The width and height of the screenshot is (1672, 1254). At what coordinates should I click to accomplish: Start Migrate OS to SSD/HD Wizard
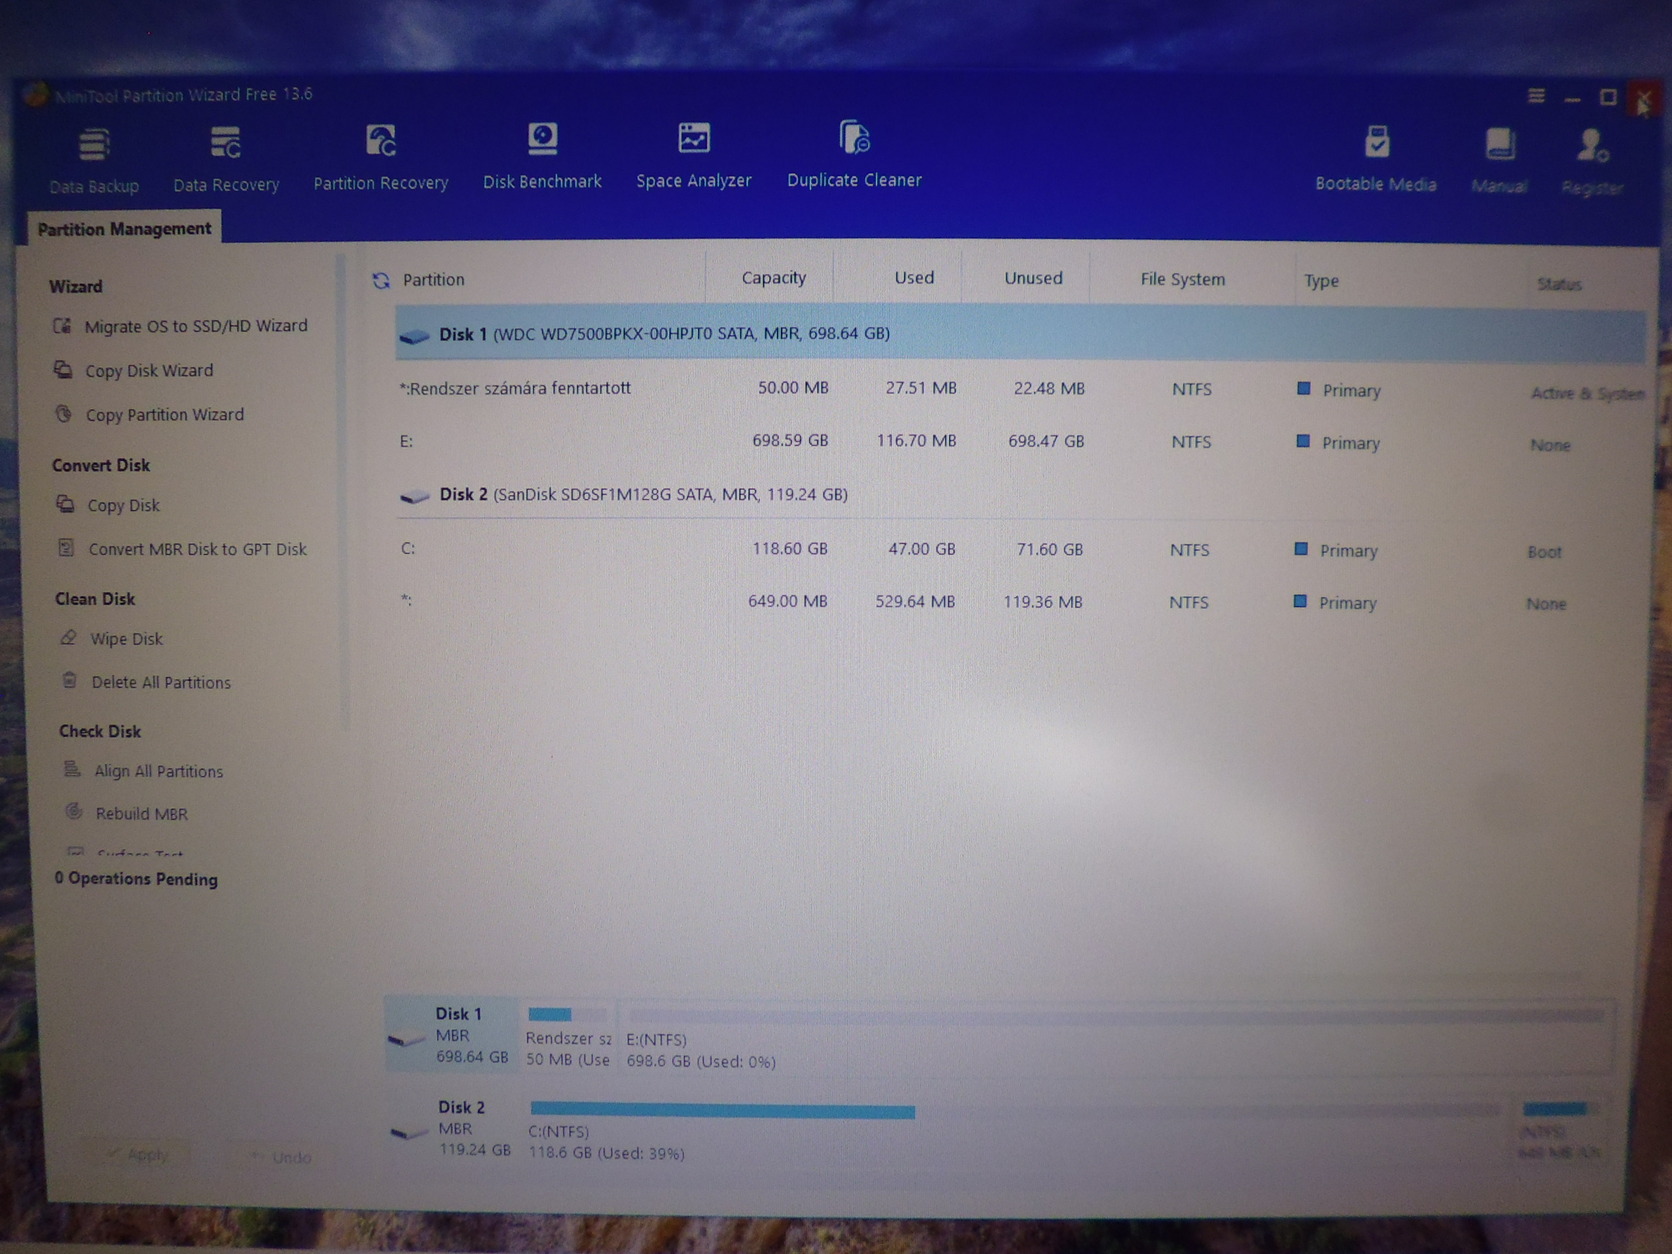pos(196,326)
